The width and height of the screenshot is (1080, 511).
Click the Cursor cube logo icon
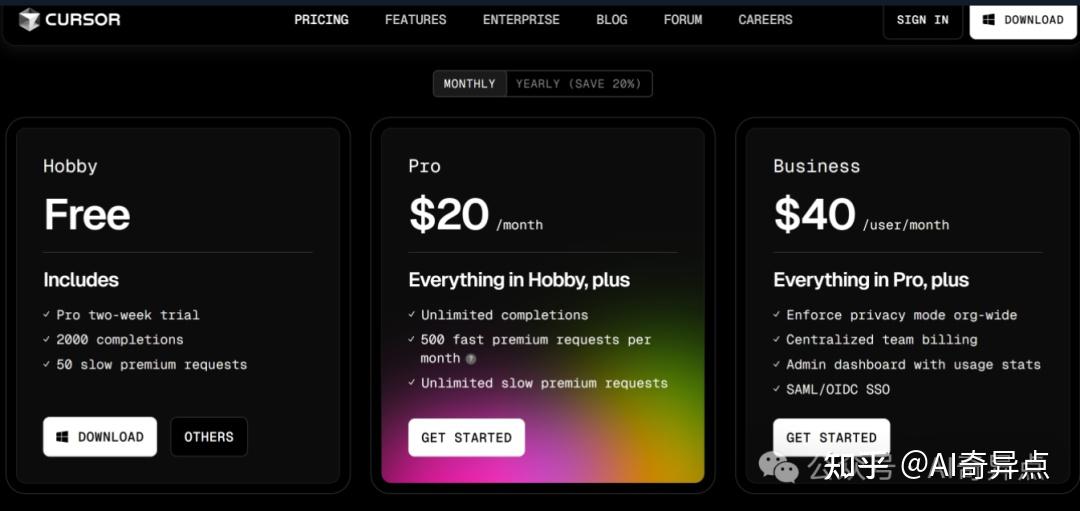[x=29, y=19]
